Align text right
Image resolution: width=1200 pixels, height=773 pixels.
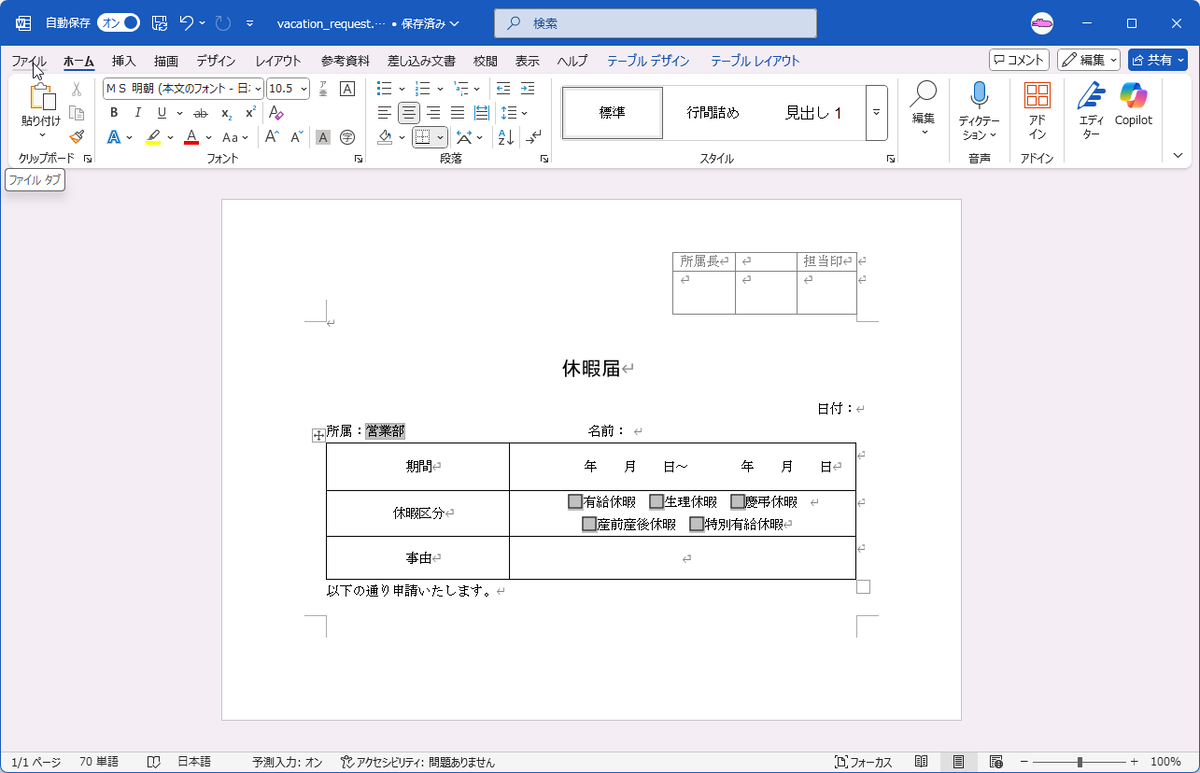pyautogui.click(x=433, y=112)
